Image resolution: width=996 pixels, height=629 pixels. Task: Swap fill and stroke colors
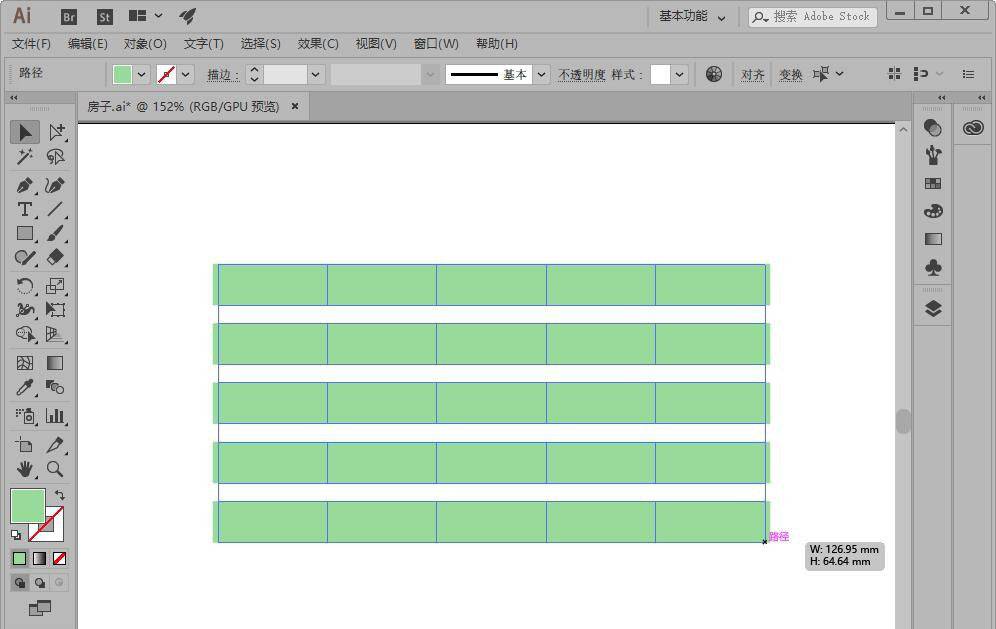click(x=60, y=495)
